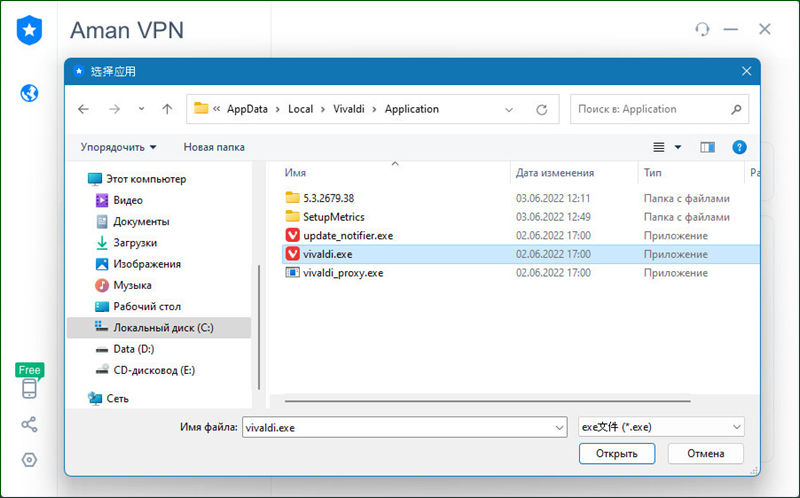
Task: Click the headset support icon in Aman VPN
Action: pyautogui.click(x=702, y=29)
